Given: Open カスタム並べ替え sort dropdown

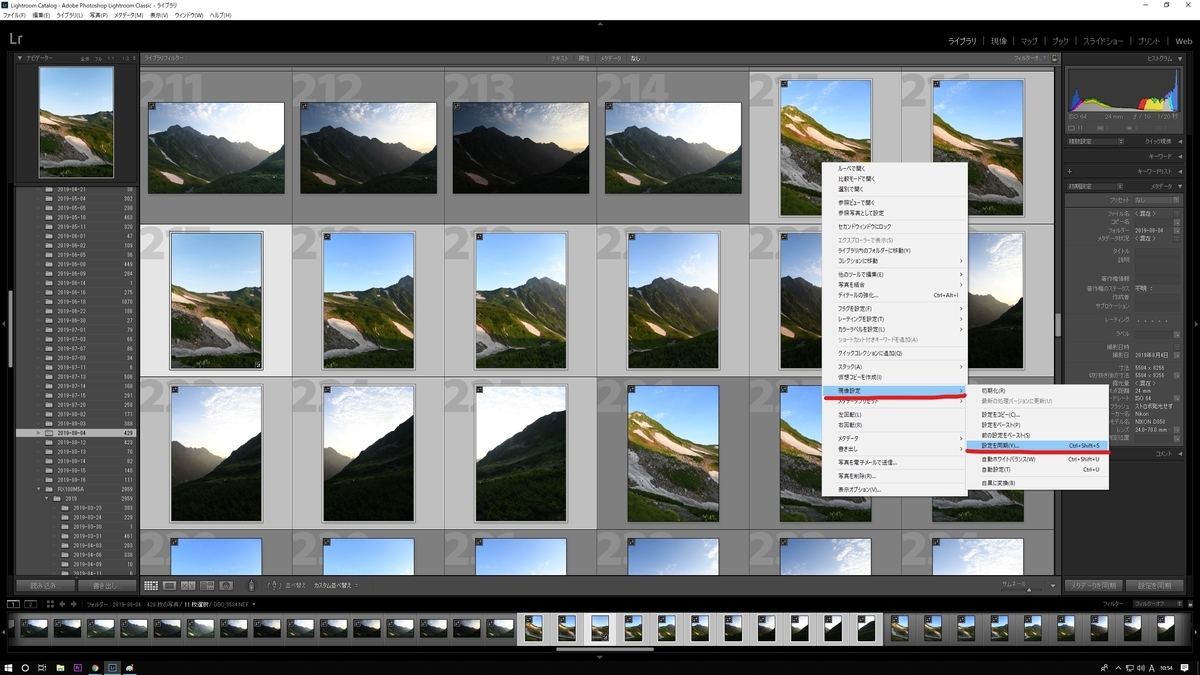Looking at the screenshot, I should point(336,585).
